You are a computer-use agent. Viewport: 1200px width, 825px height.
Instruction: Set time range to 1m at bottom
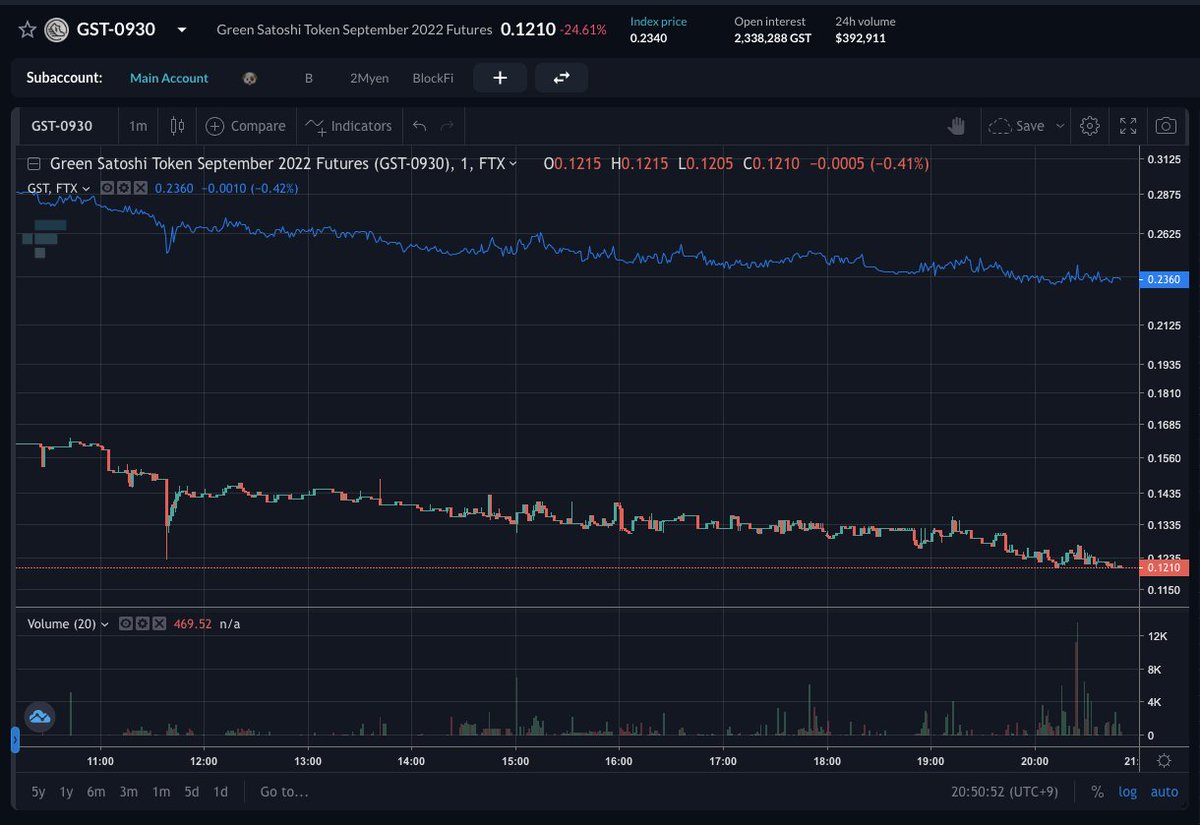[x=161, y=792]
